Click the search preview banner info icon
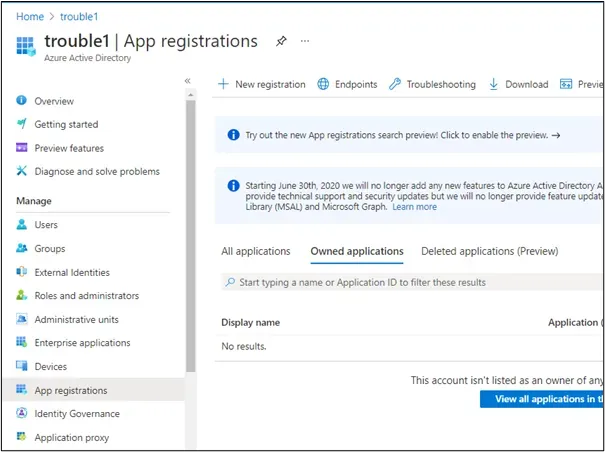Image resolution: width=605 pixels, height=452 pixels. coord(233,135)
